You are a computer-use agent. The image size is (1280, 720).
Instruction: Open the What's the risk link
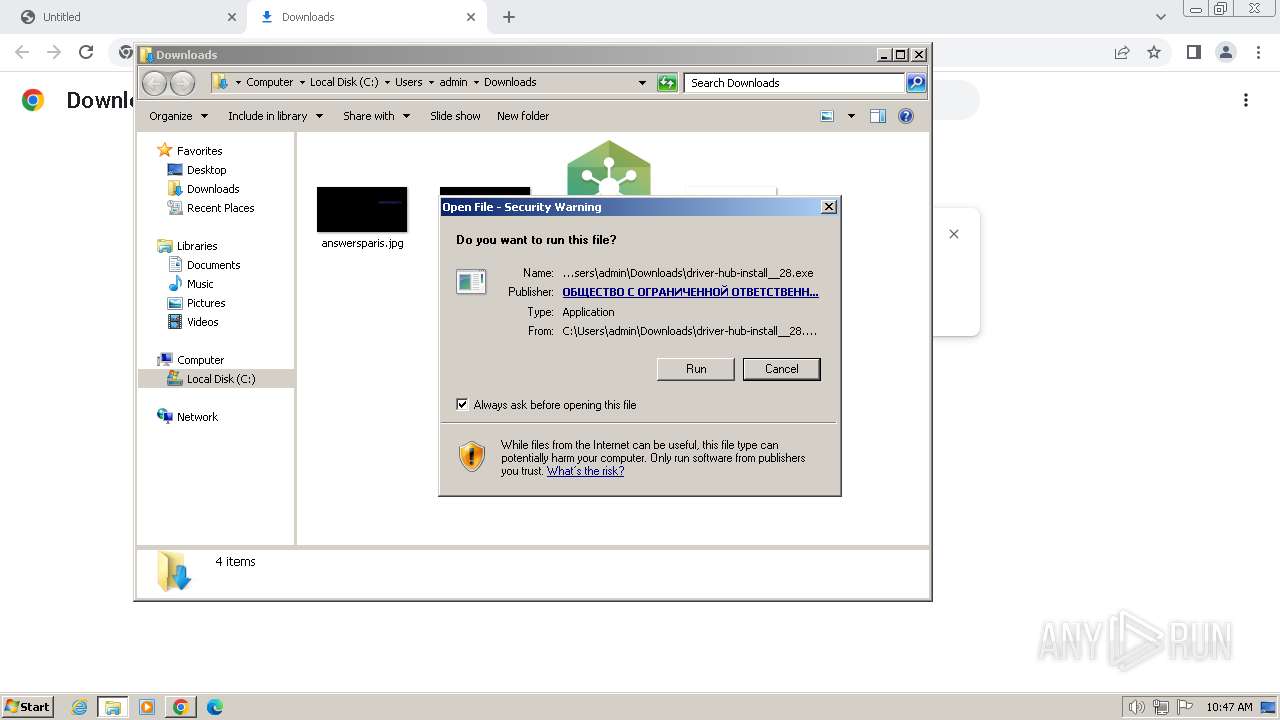click(x=585, y=471)
